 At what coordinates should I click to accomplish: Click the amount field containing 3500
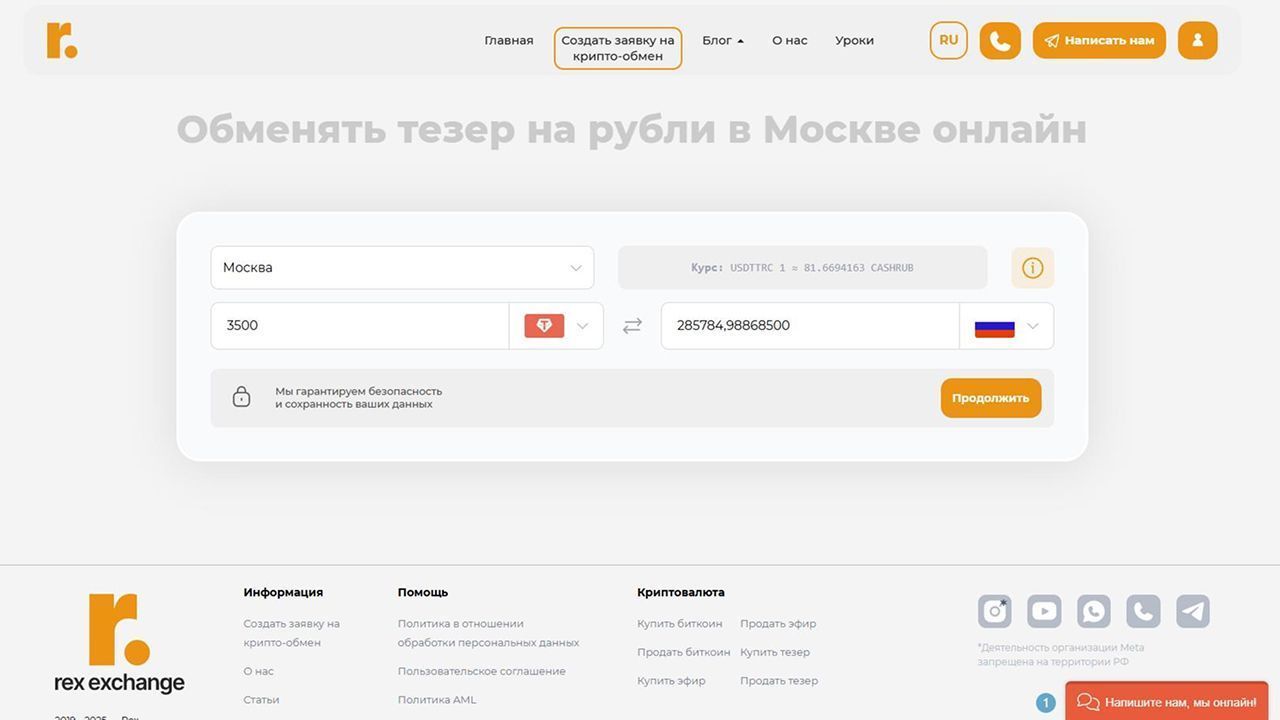pyautogui.click(x=360, y=326)
